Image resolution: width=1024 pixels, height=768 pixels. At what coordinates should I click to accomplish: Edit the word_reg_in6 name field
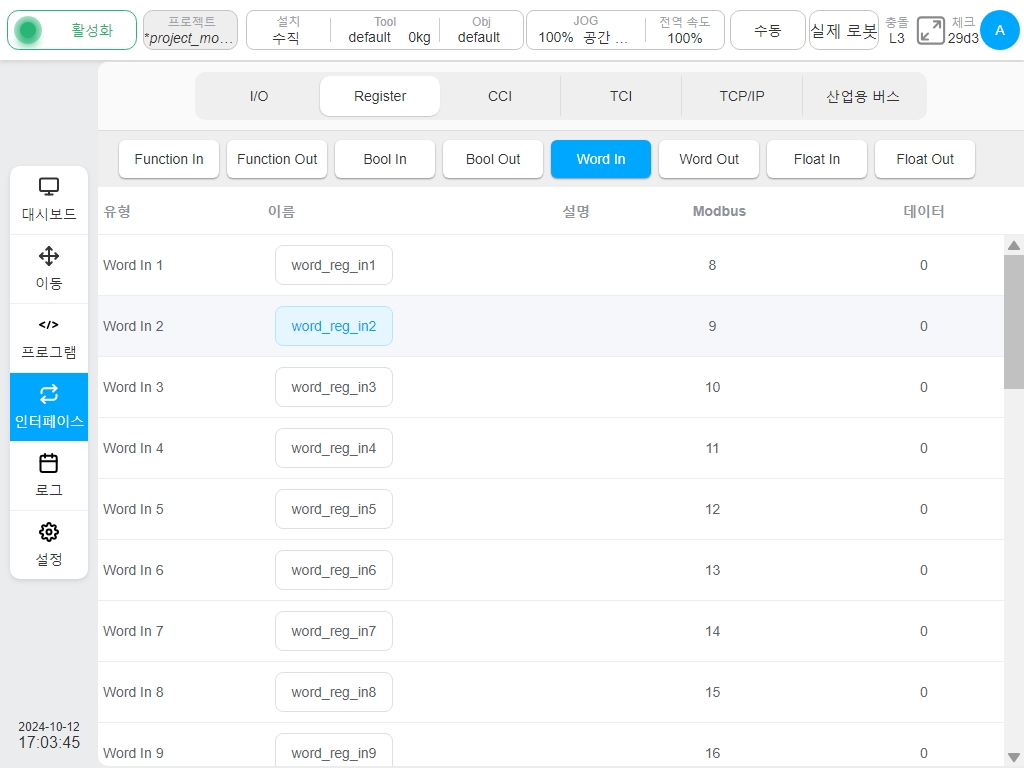334,570
